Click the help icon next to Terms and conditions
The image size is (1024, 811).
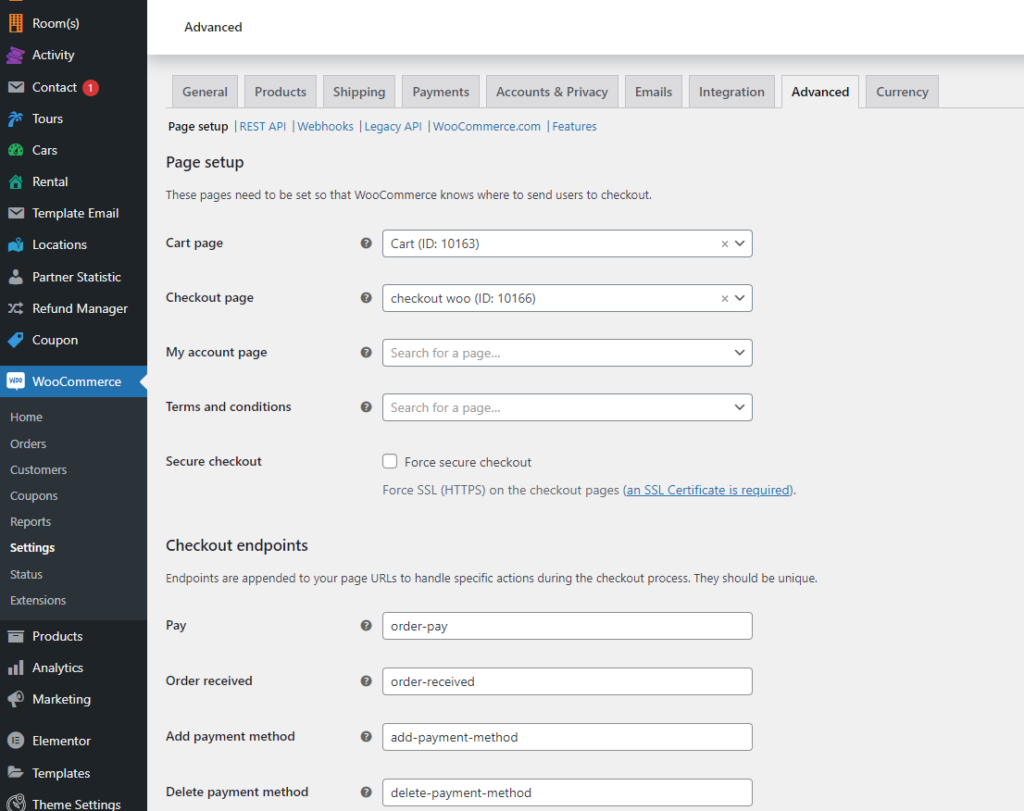(366, 407)
